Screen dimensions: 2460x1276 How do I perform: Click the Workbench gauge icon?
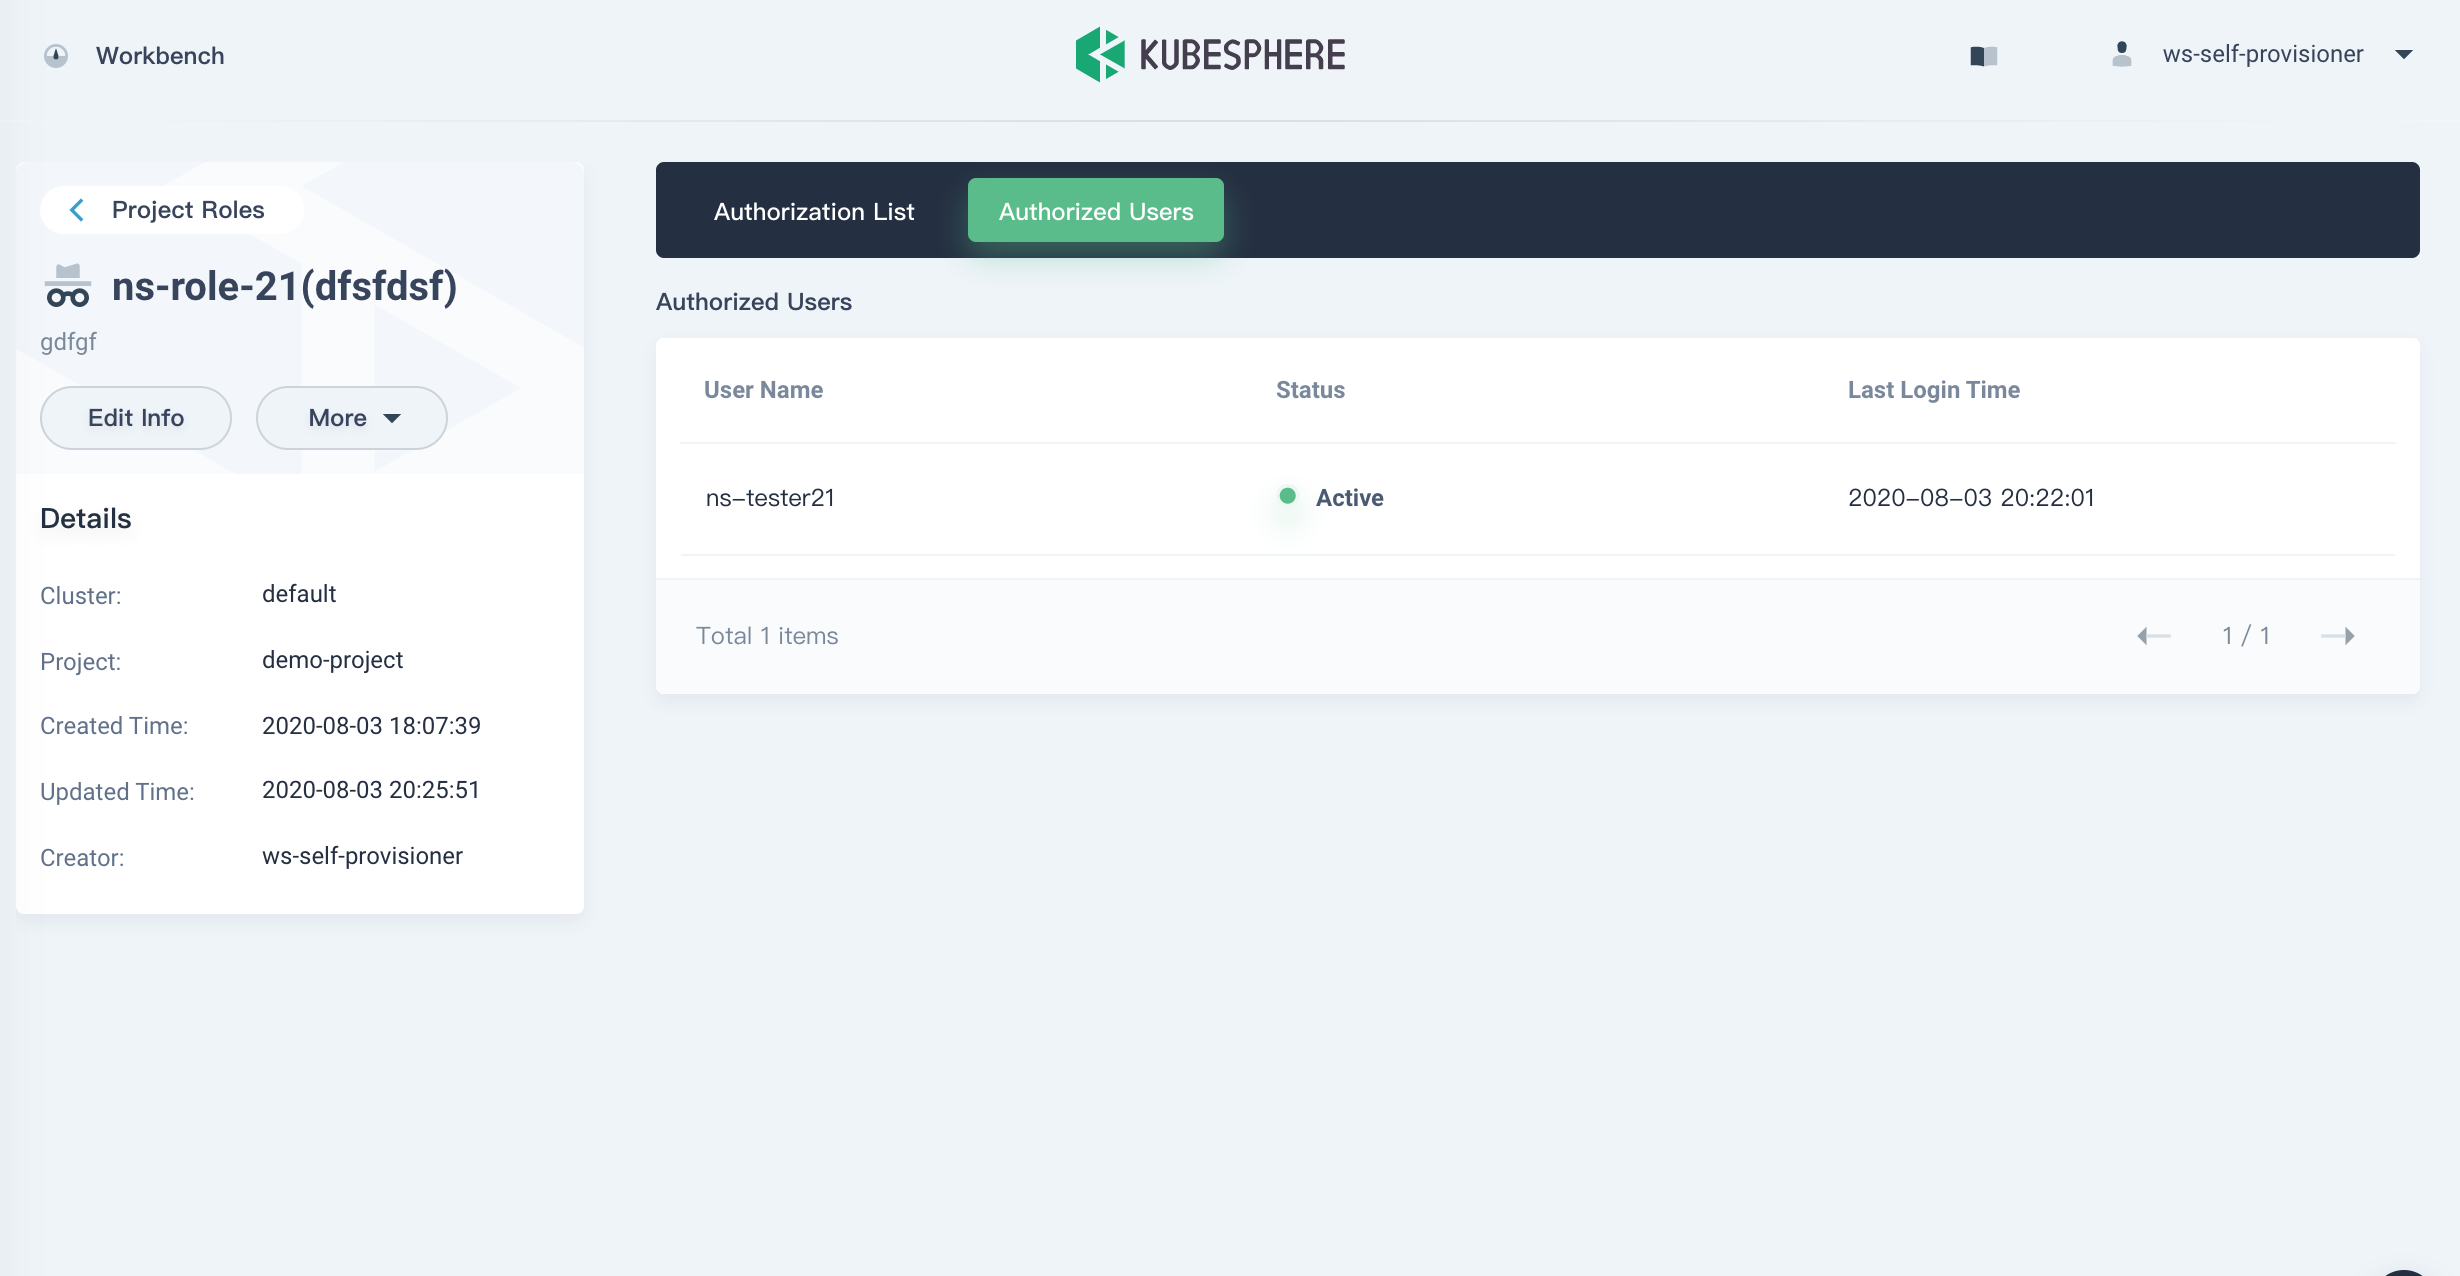tap(57, 56)
